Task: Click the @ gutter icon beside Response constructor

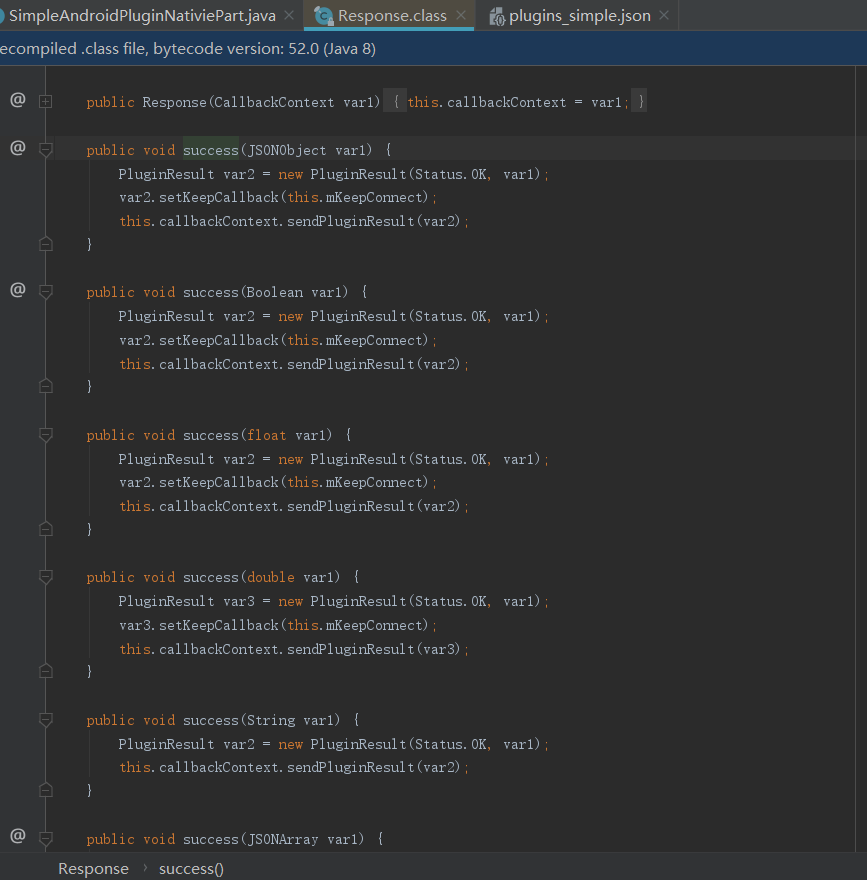Action: point(18,100)
